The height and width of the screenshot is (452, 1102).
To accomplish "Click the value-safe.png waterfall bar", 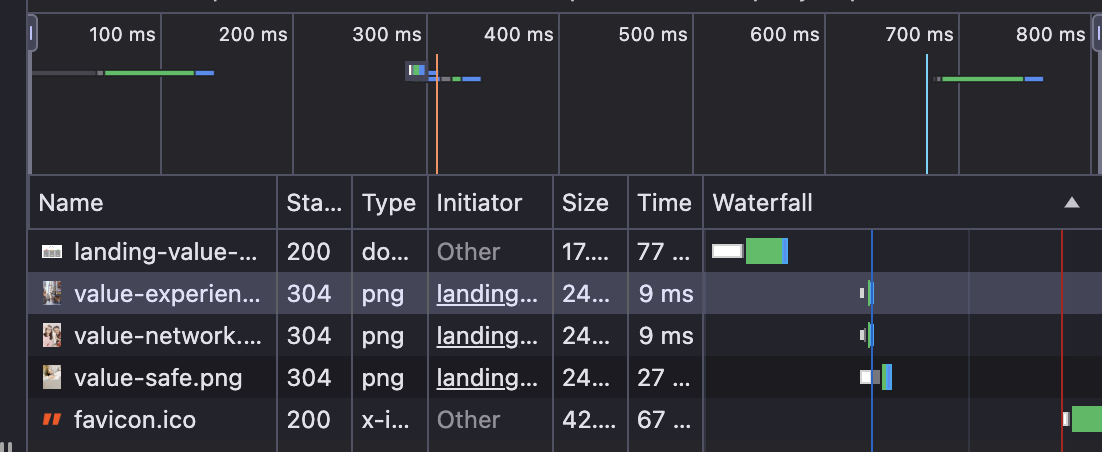I will (876, 377).
